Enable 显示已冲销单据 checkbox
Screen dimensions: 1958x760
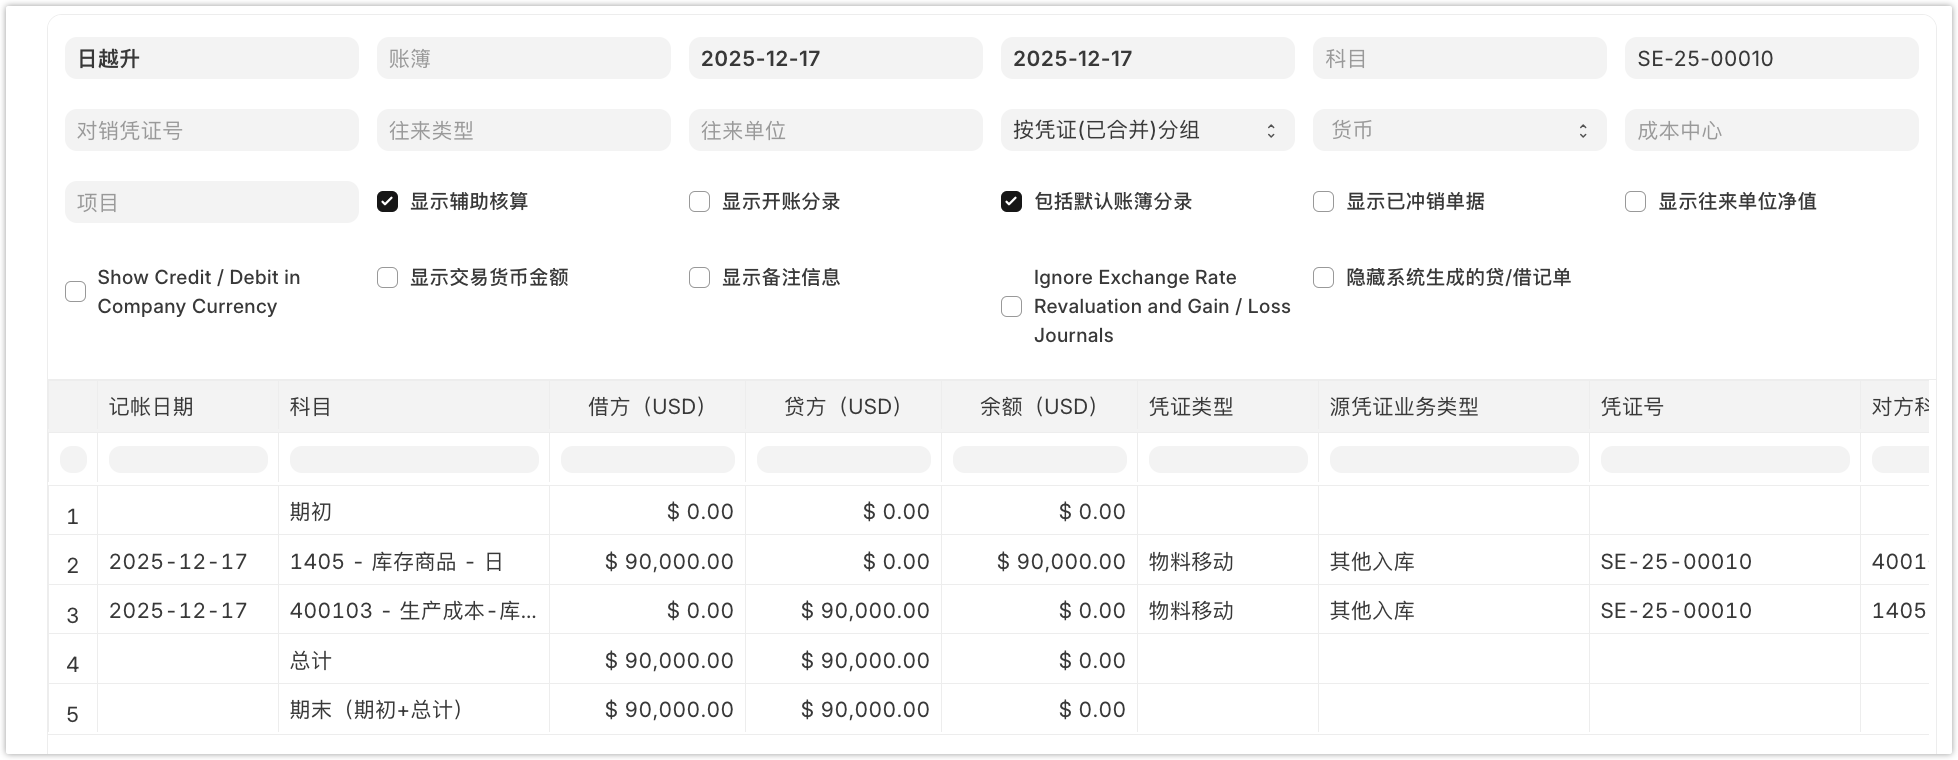point(1323,202)
